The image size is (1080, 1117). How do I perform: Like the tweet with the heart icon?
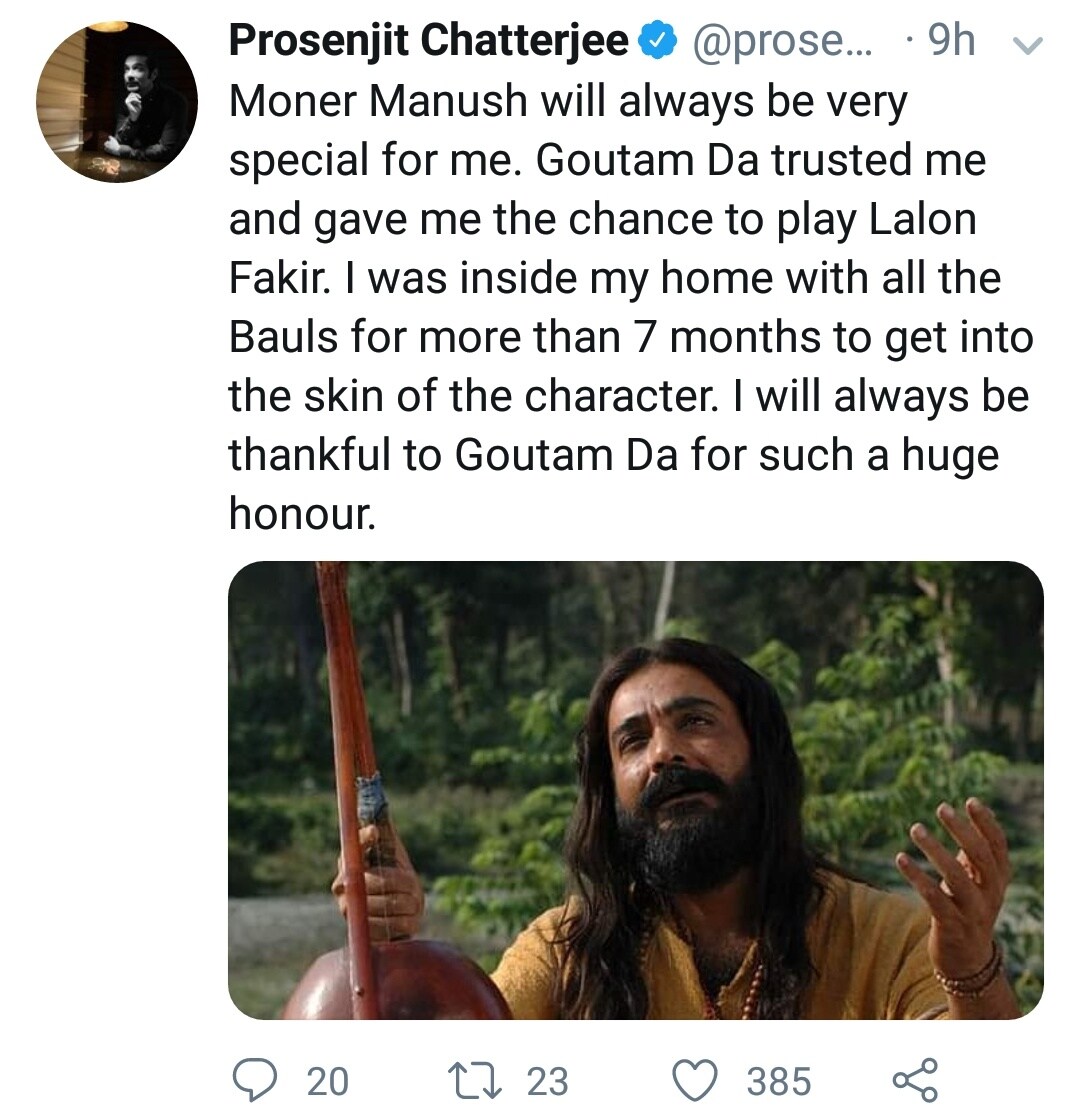(x=695, y=1081)
